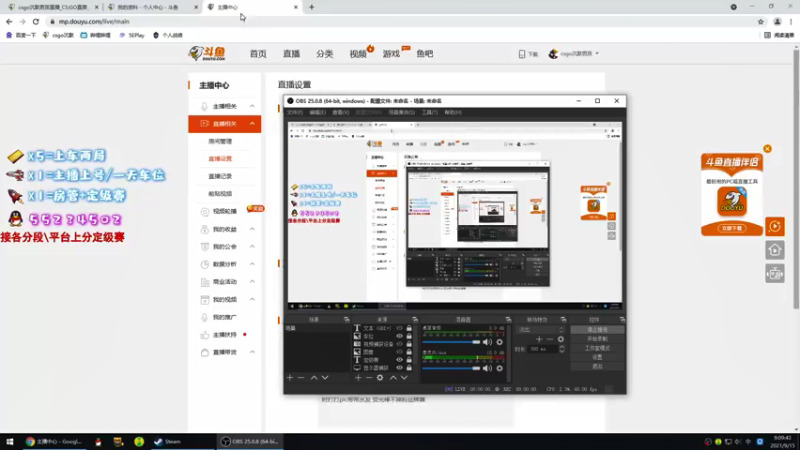The image size is (800, 450).
Task: Bookmark this page with the star icon
Action: (761, 21)
